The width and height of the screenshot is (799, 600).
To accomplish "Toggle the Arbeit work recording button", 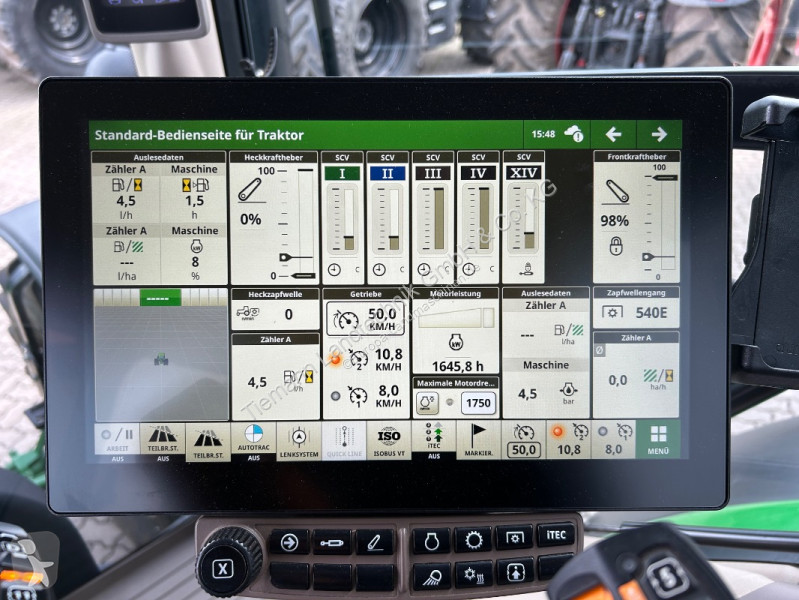I will click(117, 439).
